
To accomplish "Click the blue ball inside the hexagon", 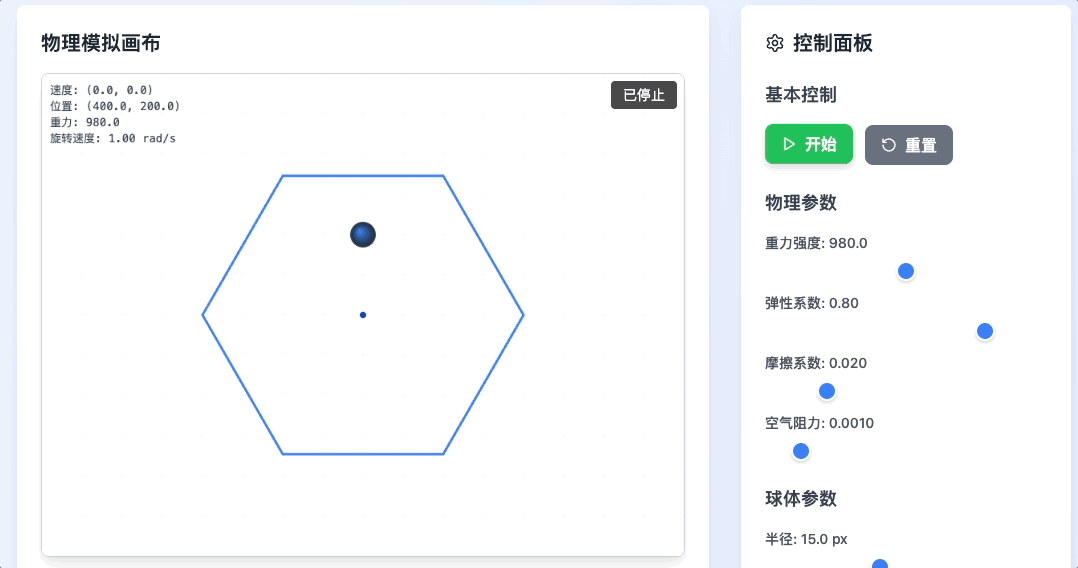I will (363, 235).
